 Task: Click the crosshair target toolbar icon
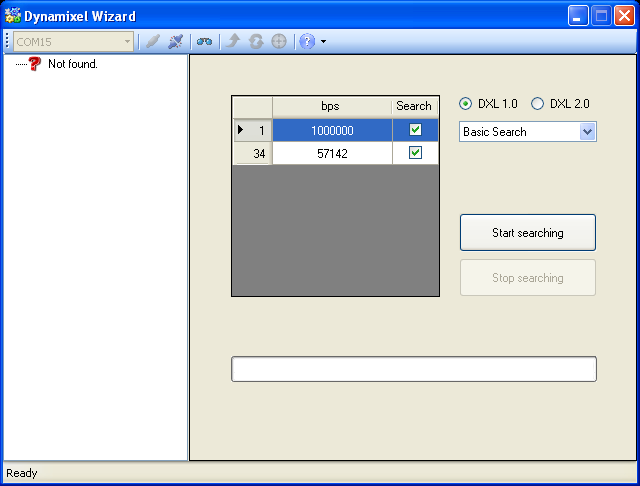pos(279,42)
